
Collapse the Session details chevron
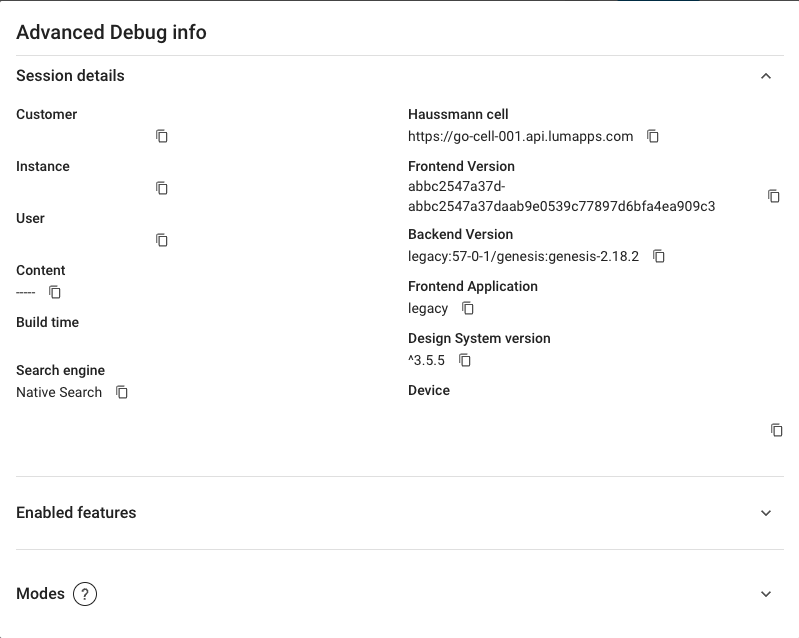click(766, 76)
